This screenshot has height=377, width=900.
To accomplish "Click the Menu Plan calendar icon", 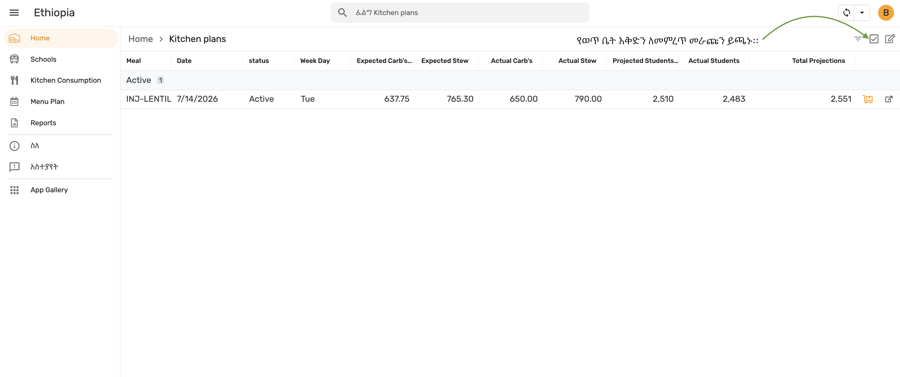I will pos(15,102).
